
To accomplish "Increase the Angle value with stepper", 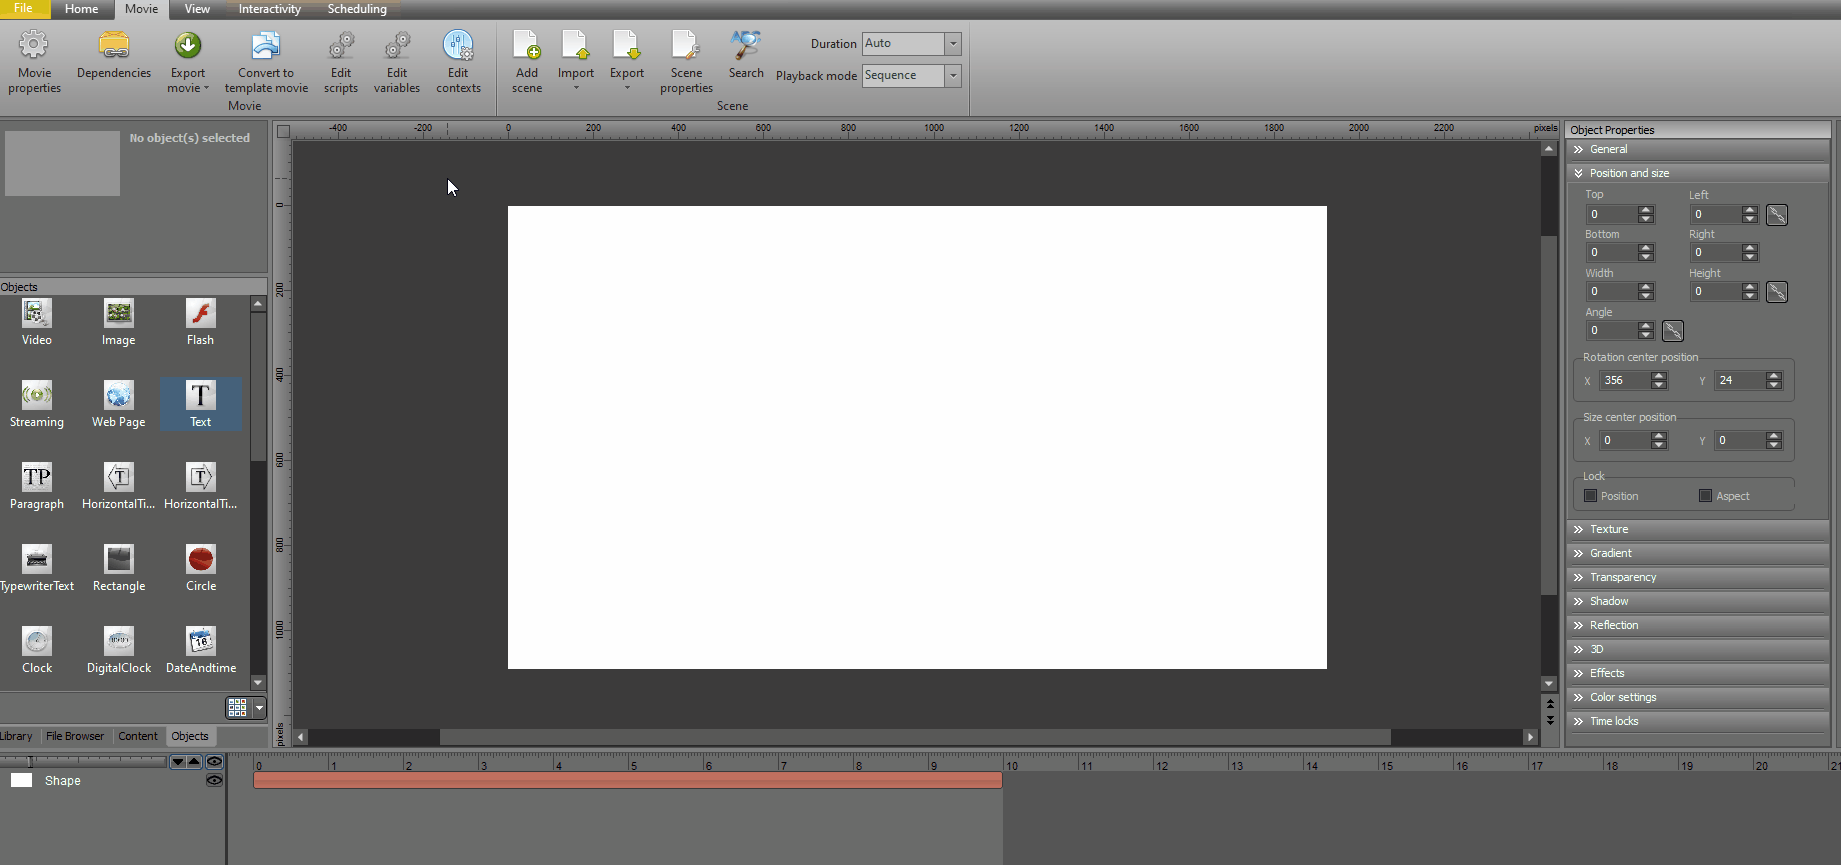I will pos(1646,326).
